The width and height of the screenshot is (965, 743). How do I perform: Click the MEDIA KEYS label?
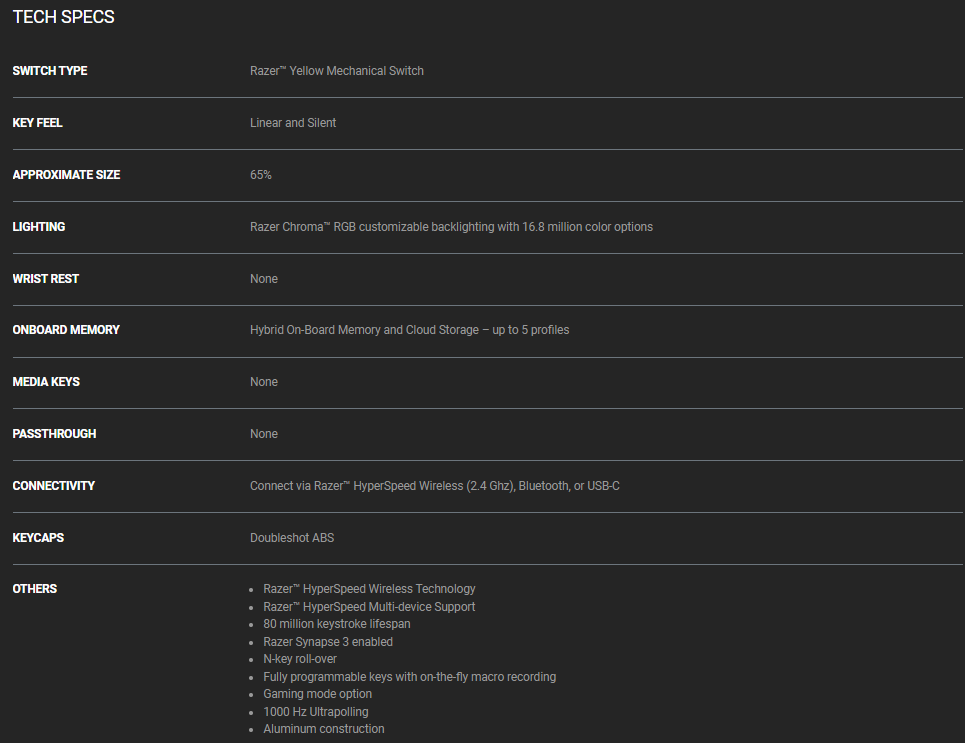pyautogui.click(x=46, y=382)
